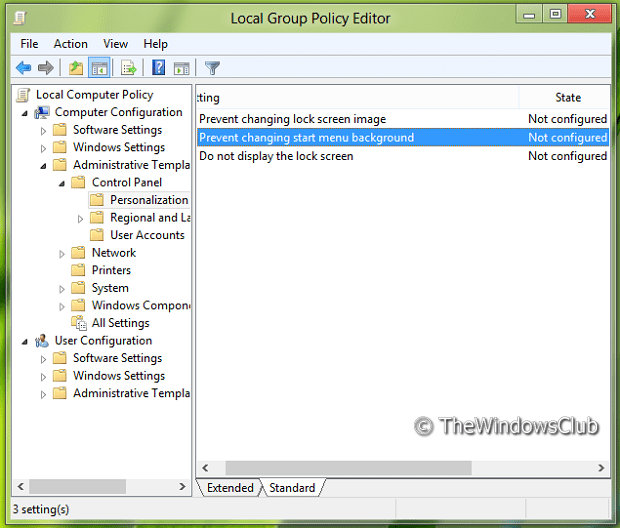Open the Help menu
The image size is (620, 528).
155,44
